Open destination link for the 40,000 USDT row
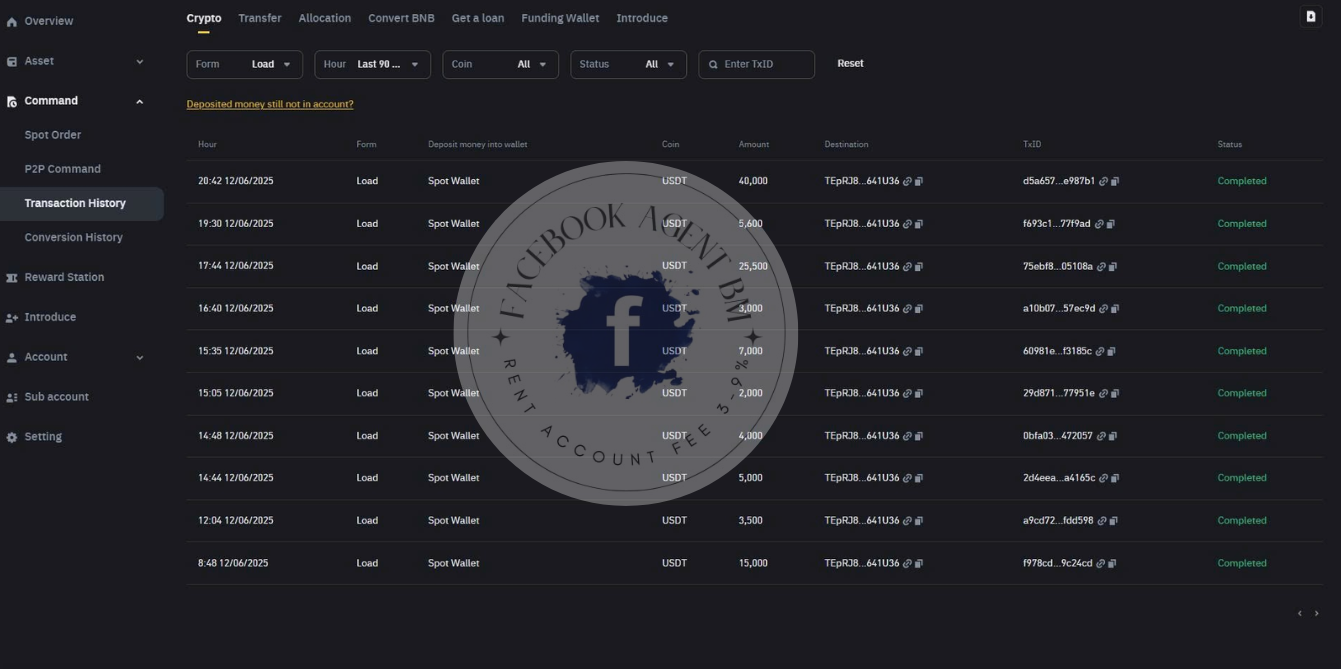 pos(908,182)
